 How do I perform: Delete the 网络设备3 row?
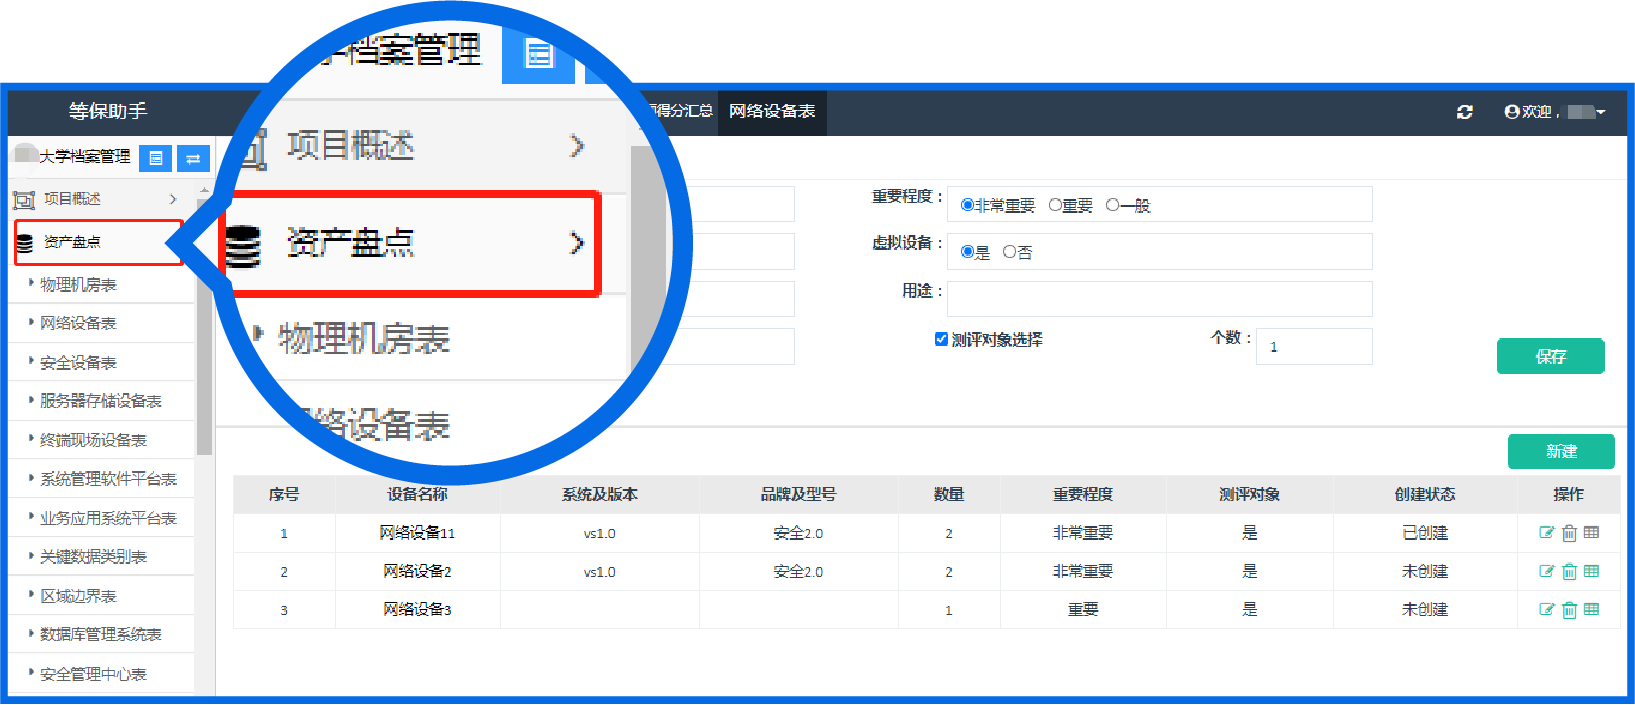[x=1569, y=610]
